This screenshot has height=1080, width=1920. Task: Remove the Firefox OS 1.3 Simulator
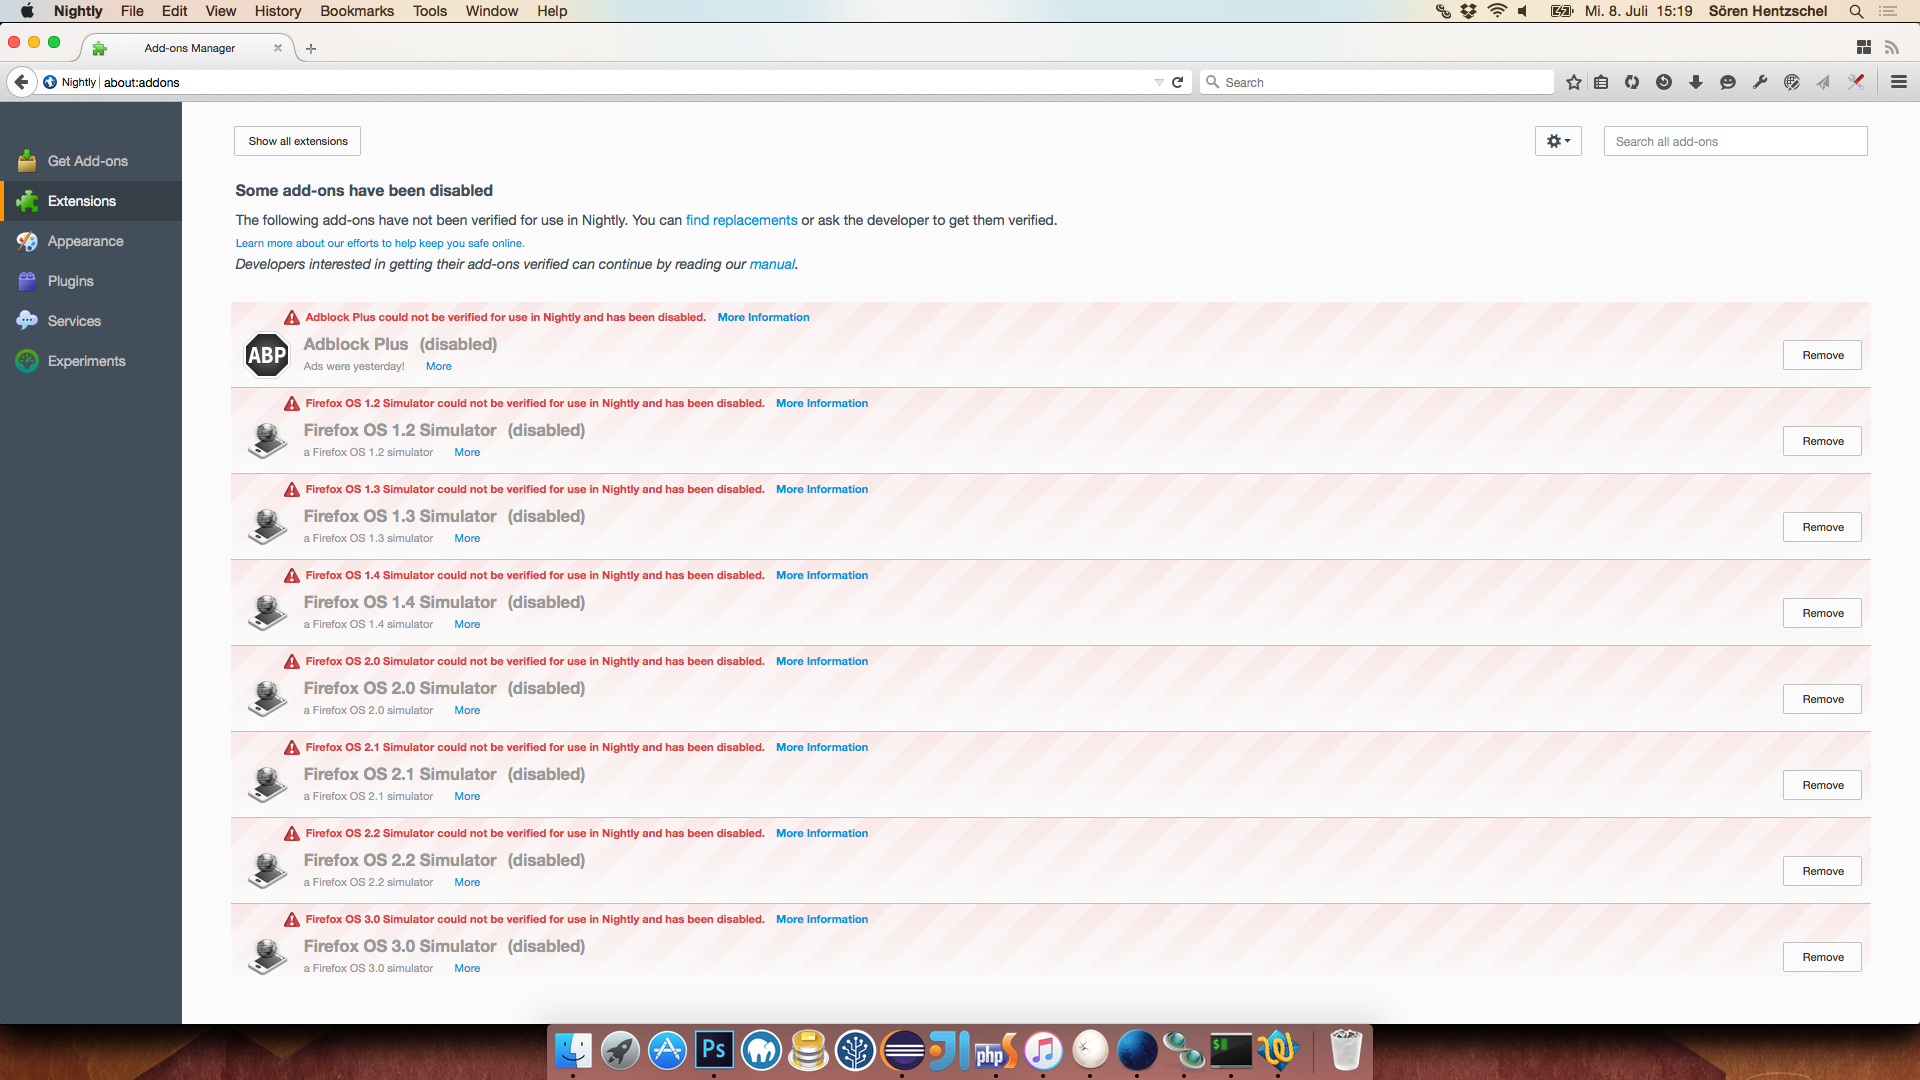[x=1822, y=527]
